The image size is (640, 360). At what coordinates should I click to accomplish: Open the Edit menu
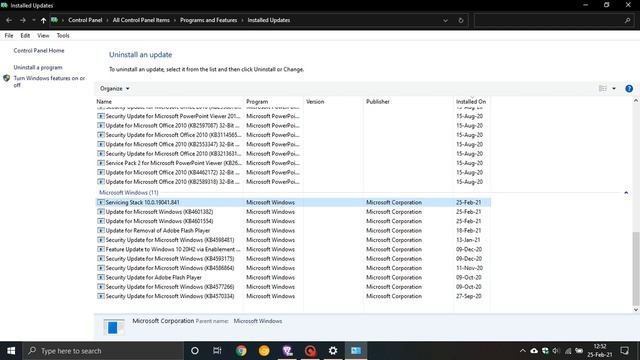pyautogui.click(x=25, y=36)
